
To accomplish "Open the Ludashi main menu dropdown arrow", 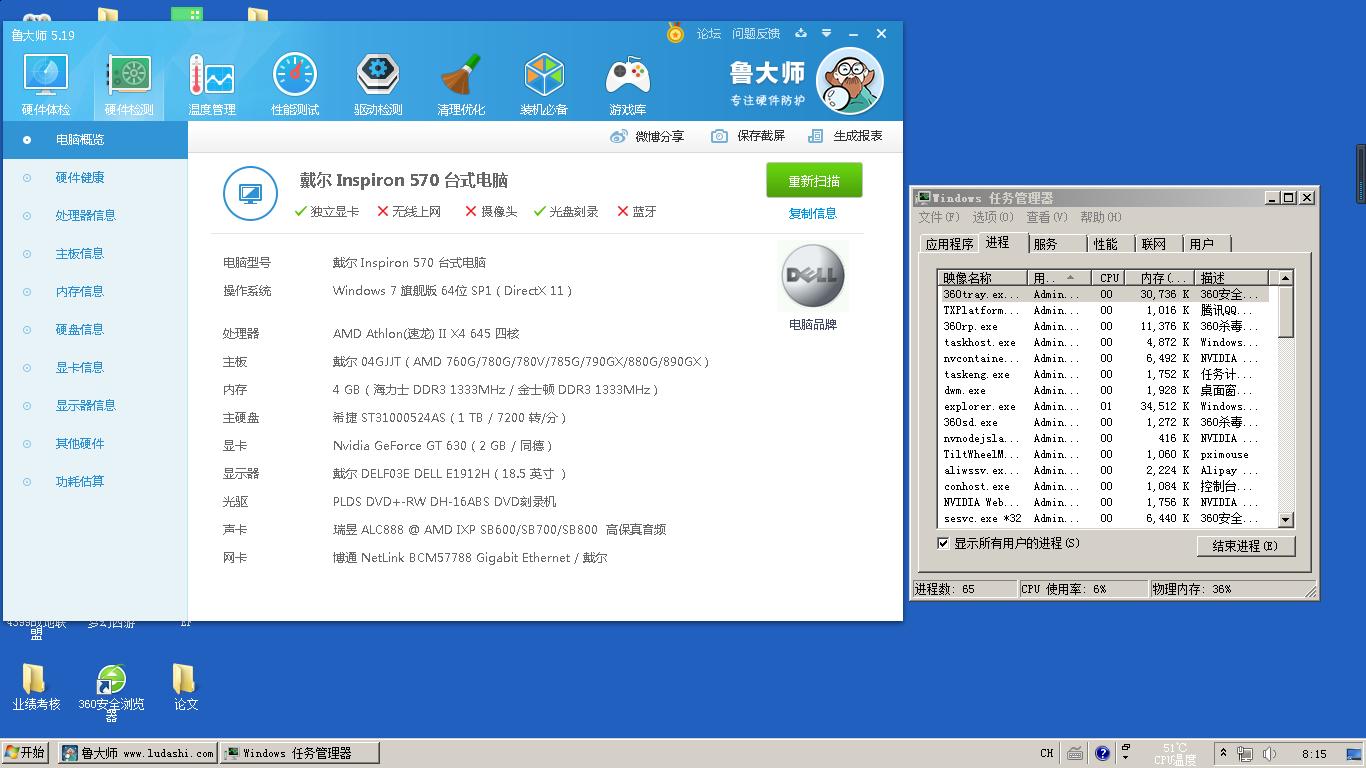I will [x=826, y=33].
